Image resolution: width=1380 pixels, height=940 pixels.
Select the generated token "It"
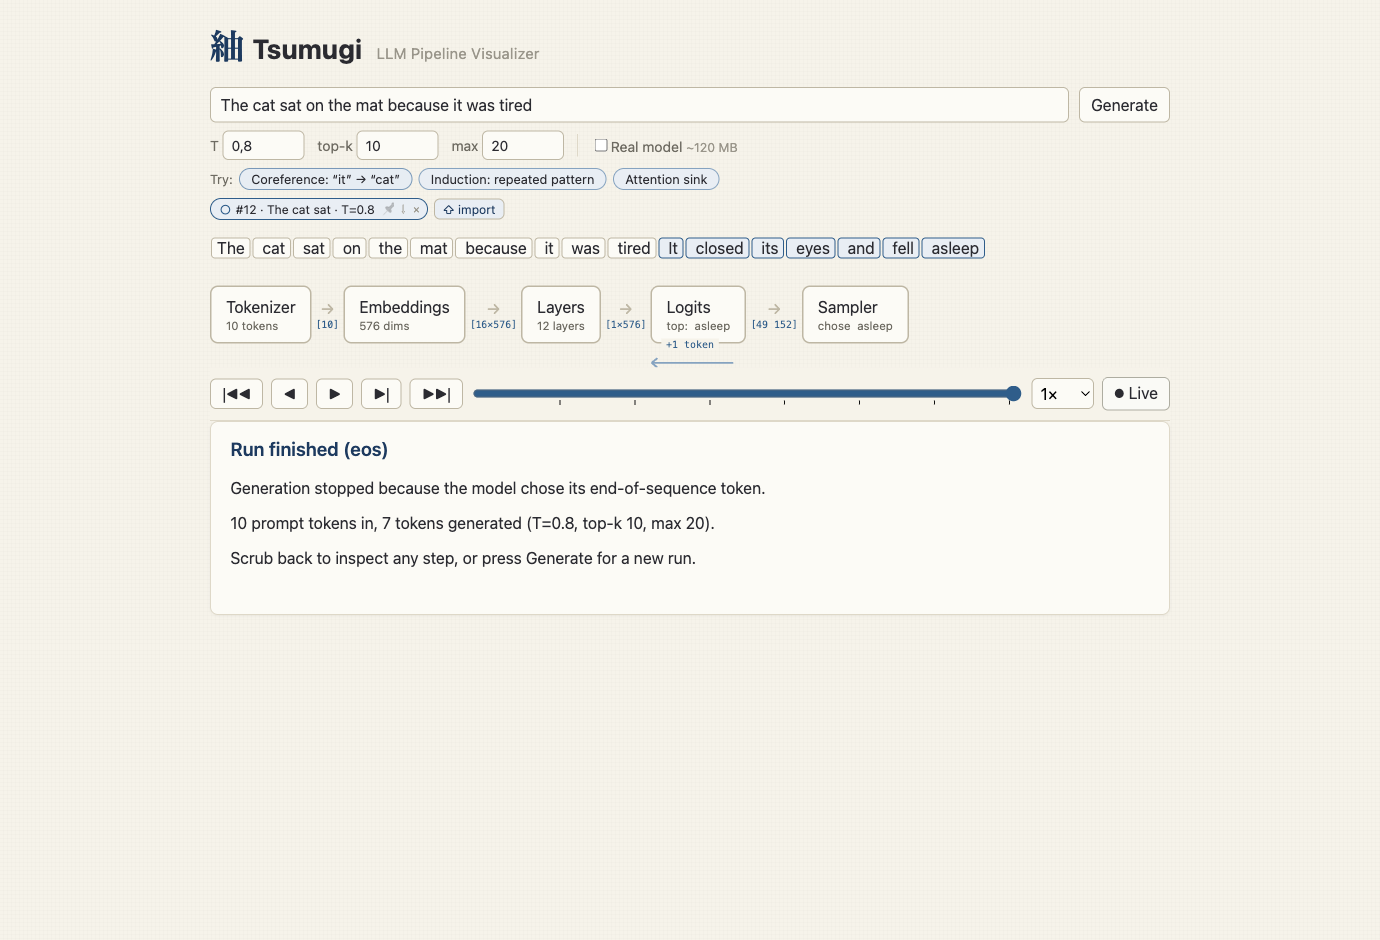(x=672, y=248)
